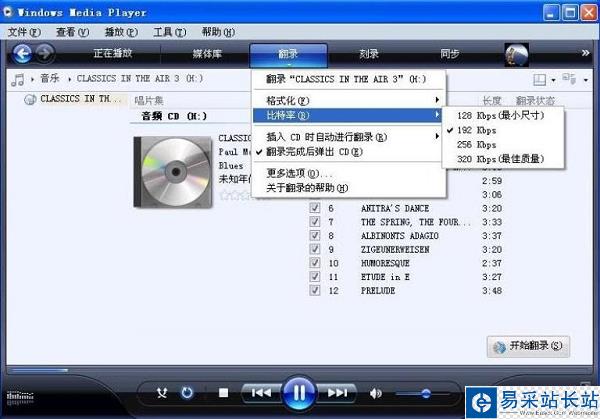Switch to 刻录 burn tab
The height and width of the screenshot is (419, 600).
tap(369, 54)
